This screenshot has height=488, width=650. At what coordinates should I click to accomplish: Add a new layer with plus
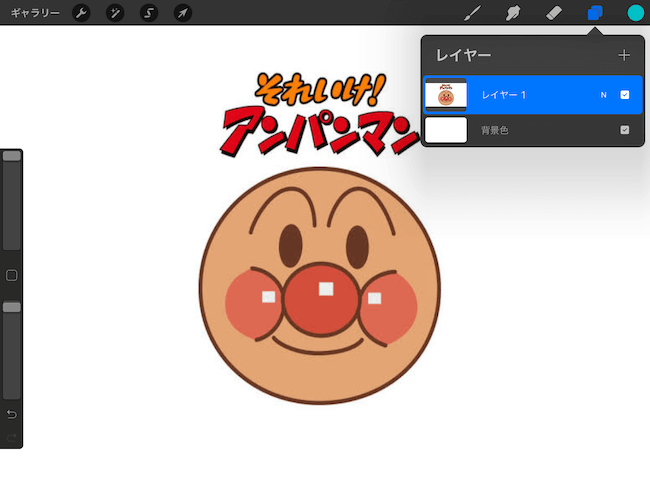pyautogui.click(x=624, y=55)
